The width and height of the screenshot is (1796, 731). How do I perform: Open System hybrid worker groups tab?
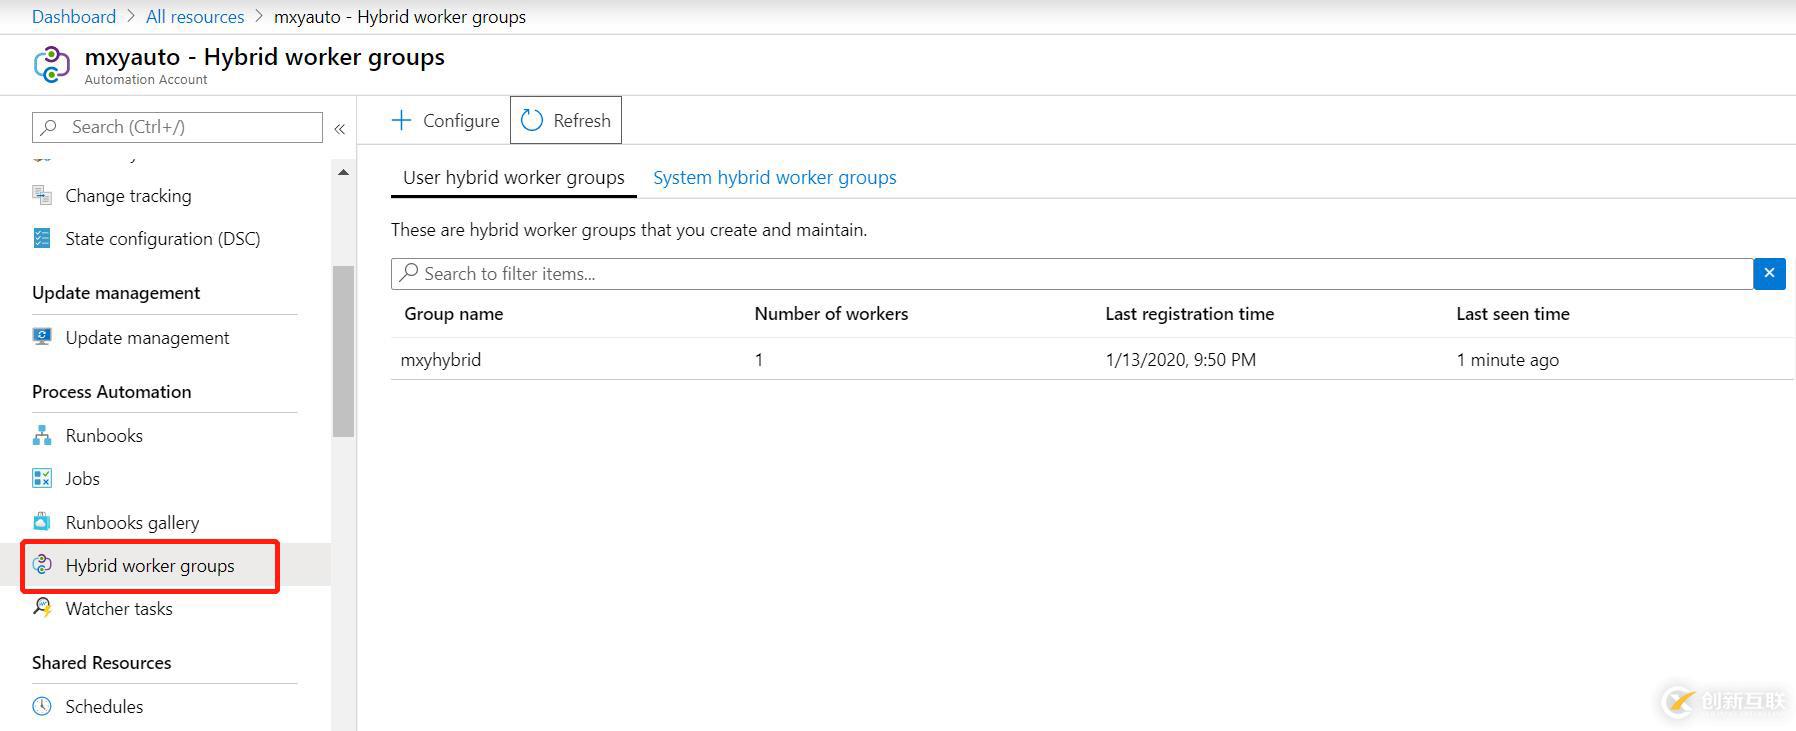(x=775, y=177)
